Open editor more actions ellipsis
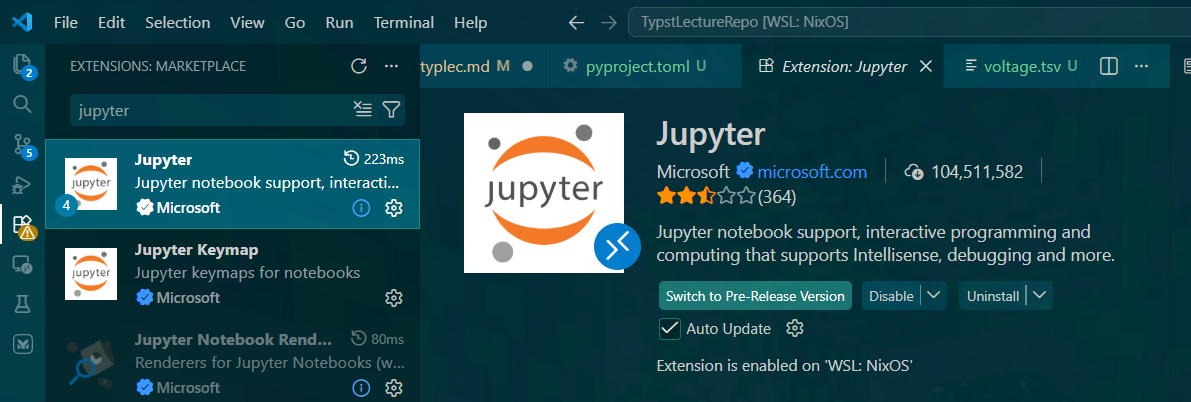Viewport: 1191px width, 402px height. coord(1141,67)
